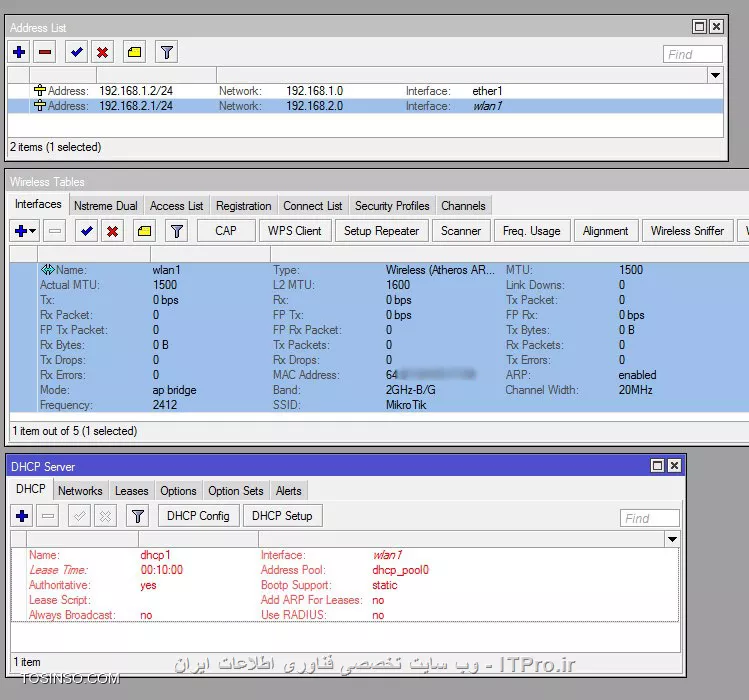This screenshot has width=749, height=700.
Task: Select wlan1 interface row icon in Wireless Tables
Action: point(47,270)
